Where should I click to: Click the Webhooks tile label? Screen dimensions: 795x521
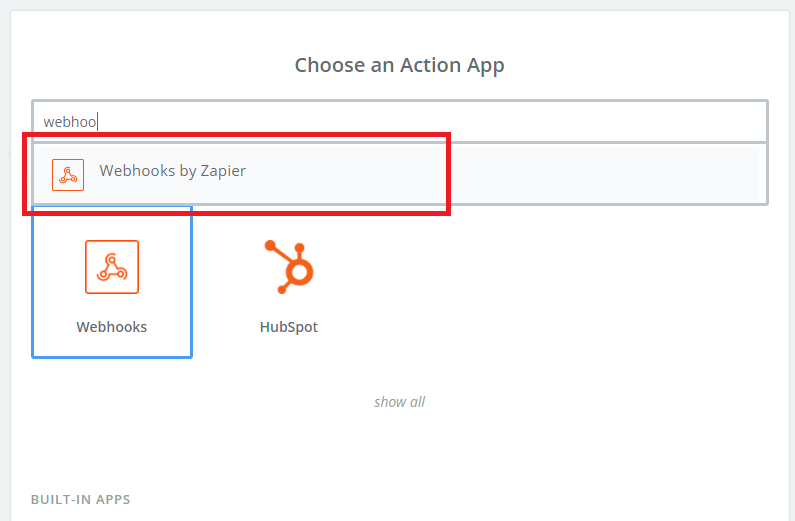click(x=112, y=327)
